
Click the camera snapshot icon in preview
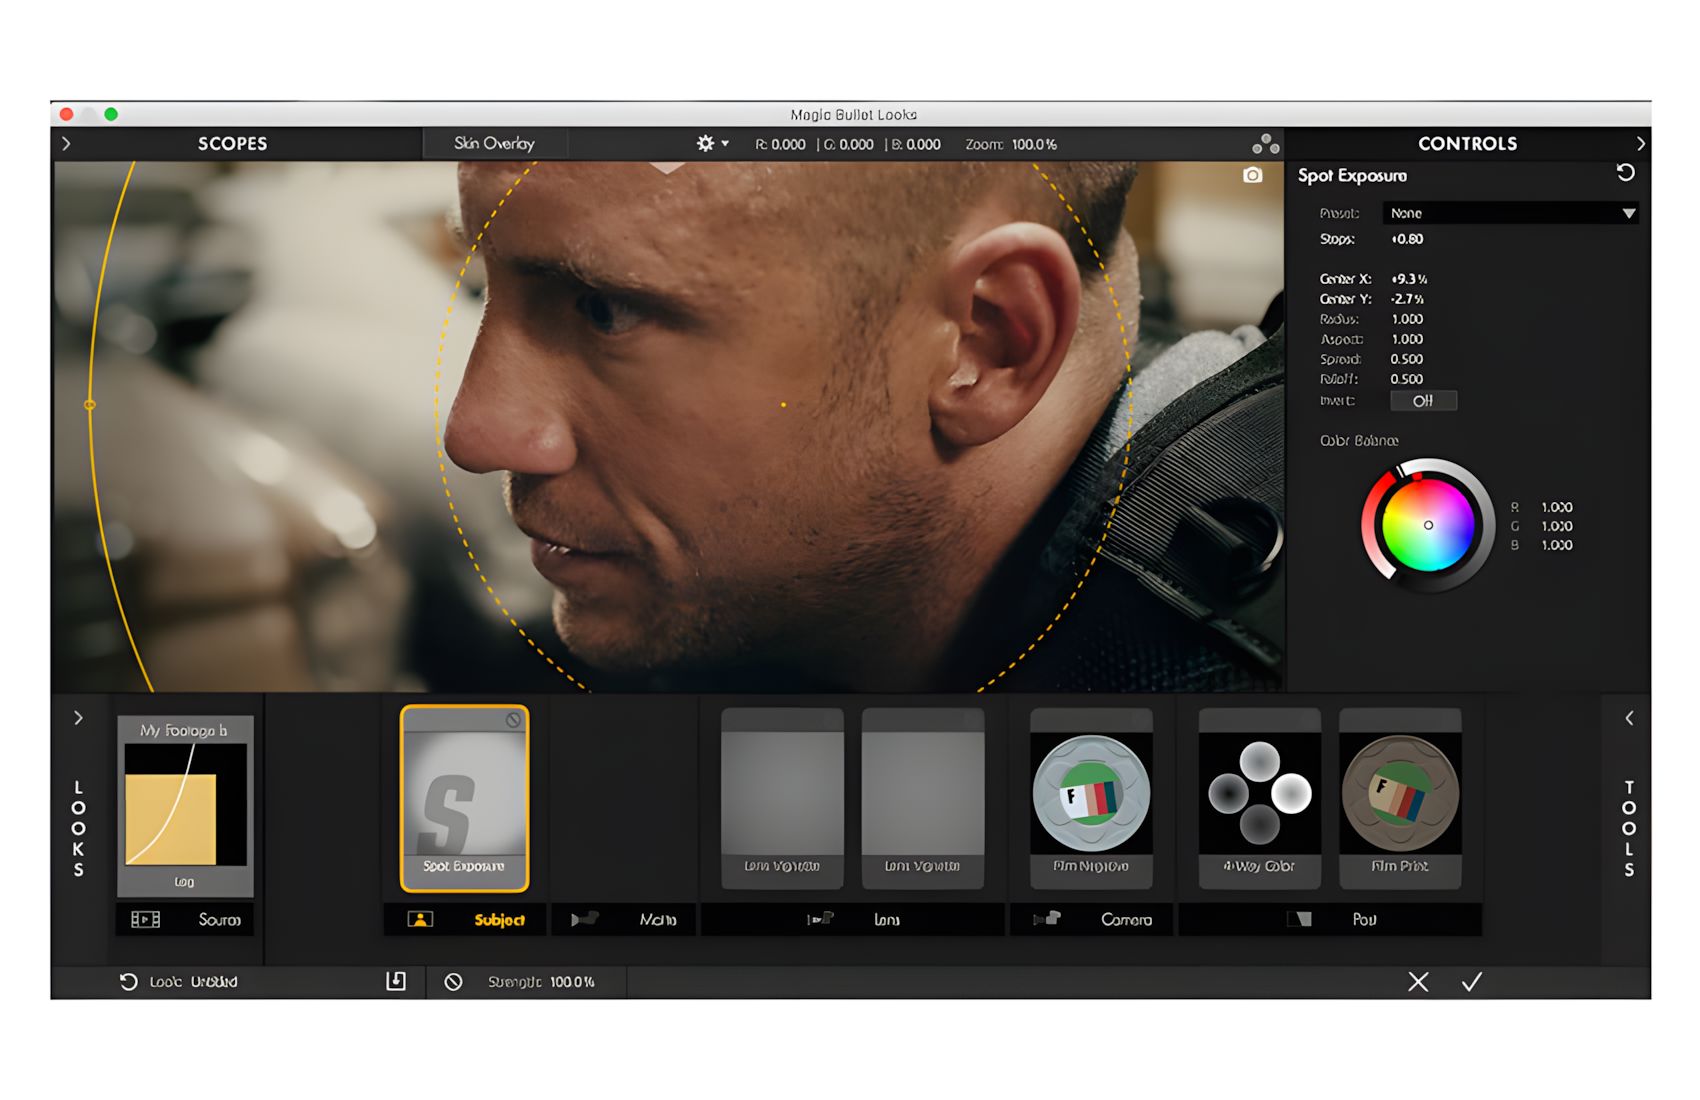(1252, 175)
